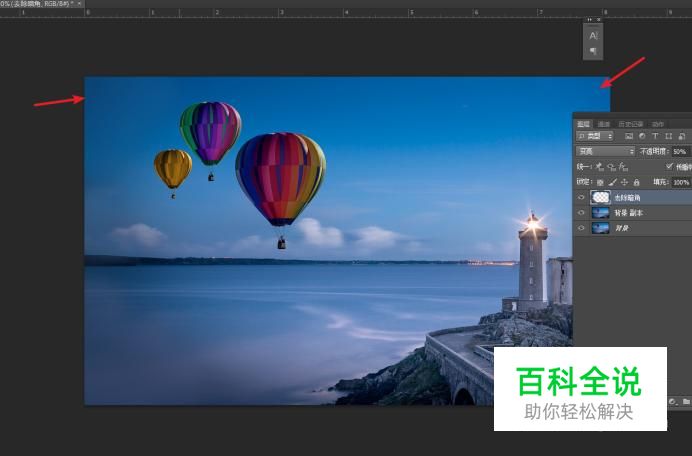Switch to the 历史记录 tab

coord(630,124)
